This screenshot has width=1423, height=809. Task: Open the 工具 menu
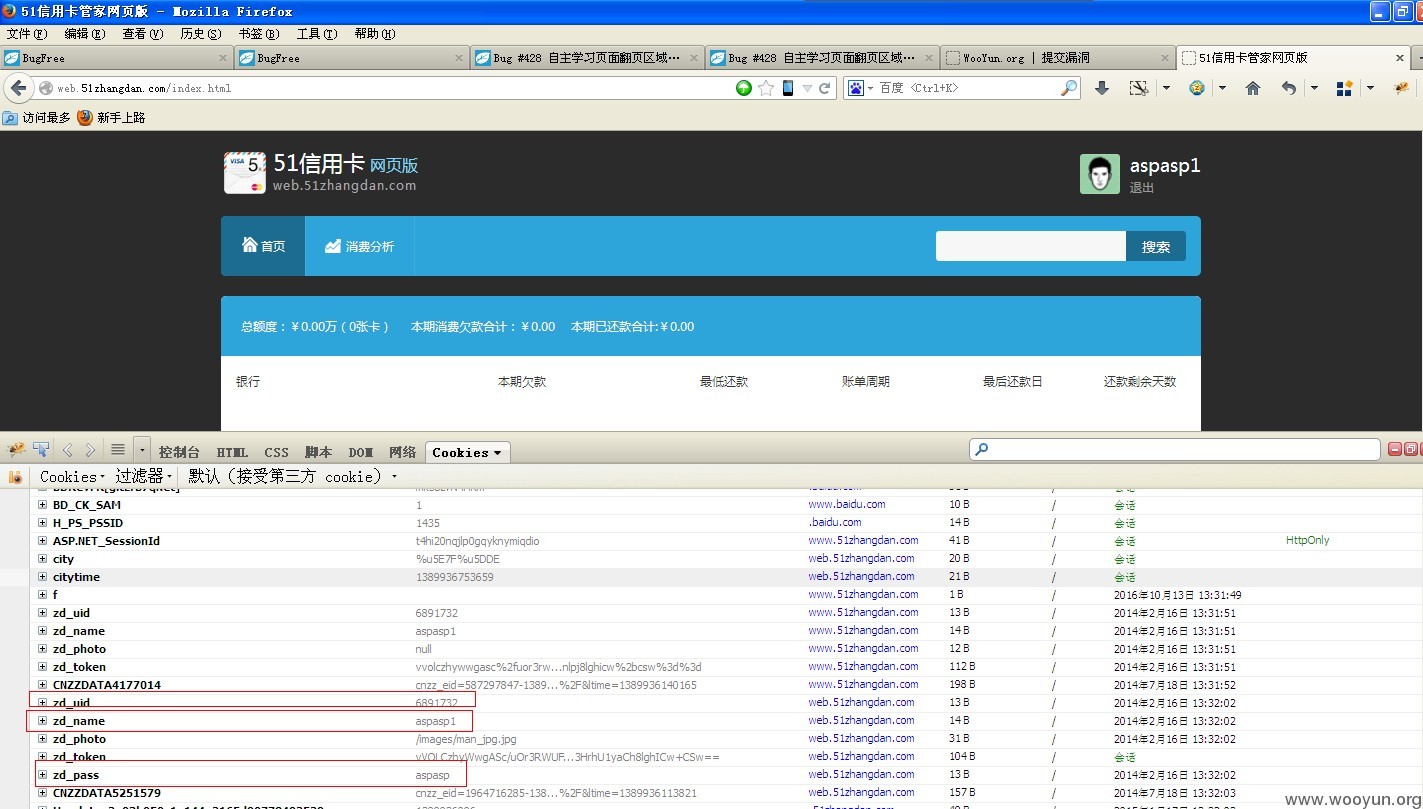[x=317, y=34]
